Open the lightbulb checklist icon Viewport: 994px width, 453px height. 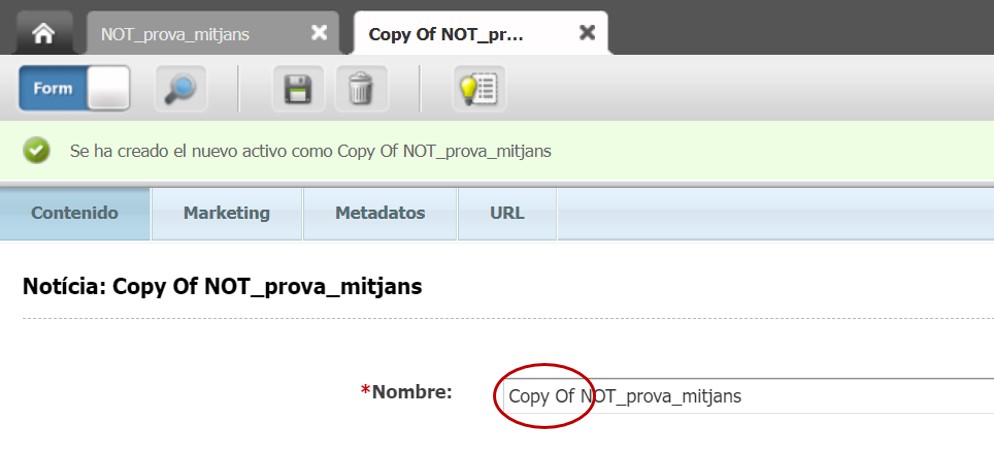(x=479, y=89)
